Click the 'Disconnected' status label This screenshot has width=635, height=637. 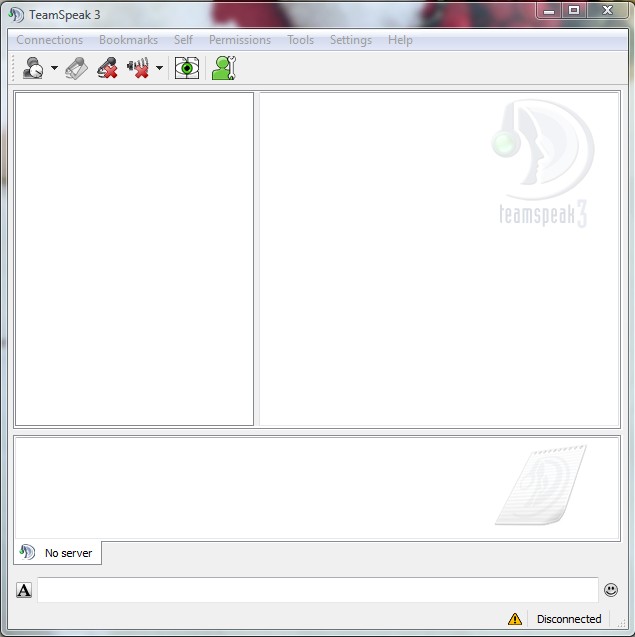pos(569,619)
